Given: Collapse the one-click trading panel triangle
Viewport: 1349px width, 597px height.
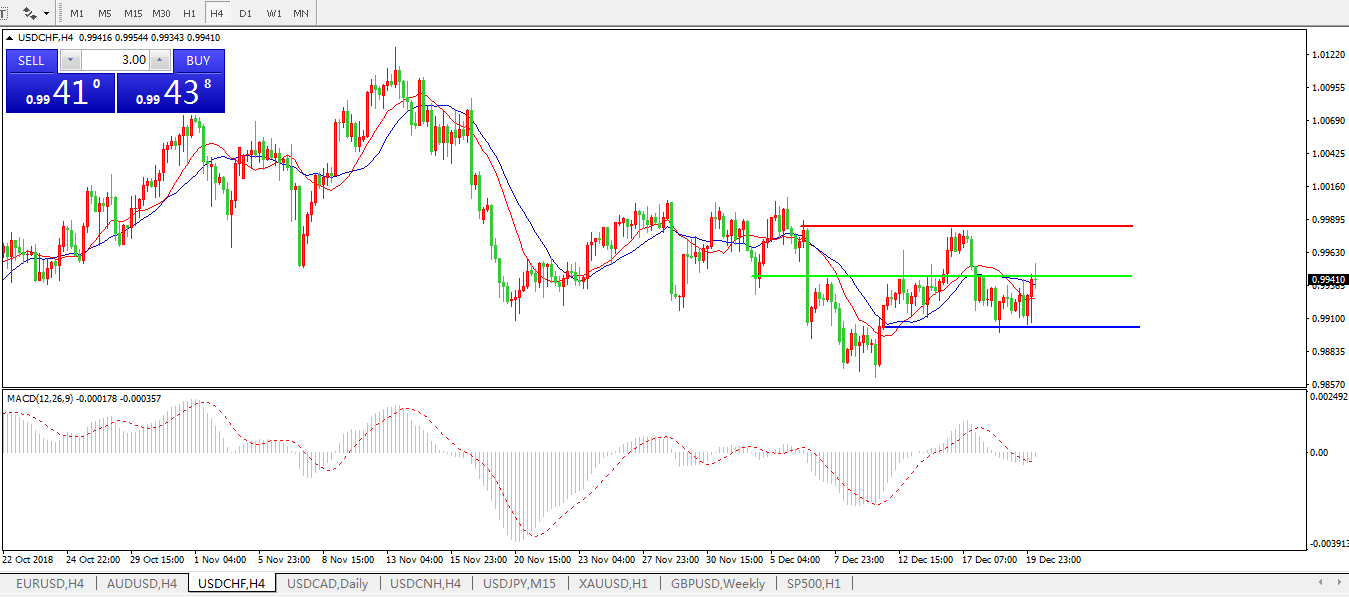Looking at the screenshot, I should (10, 38).
